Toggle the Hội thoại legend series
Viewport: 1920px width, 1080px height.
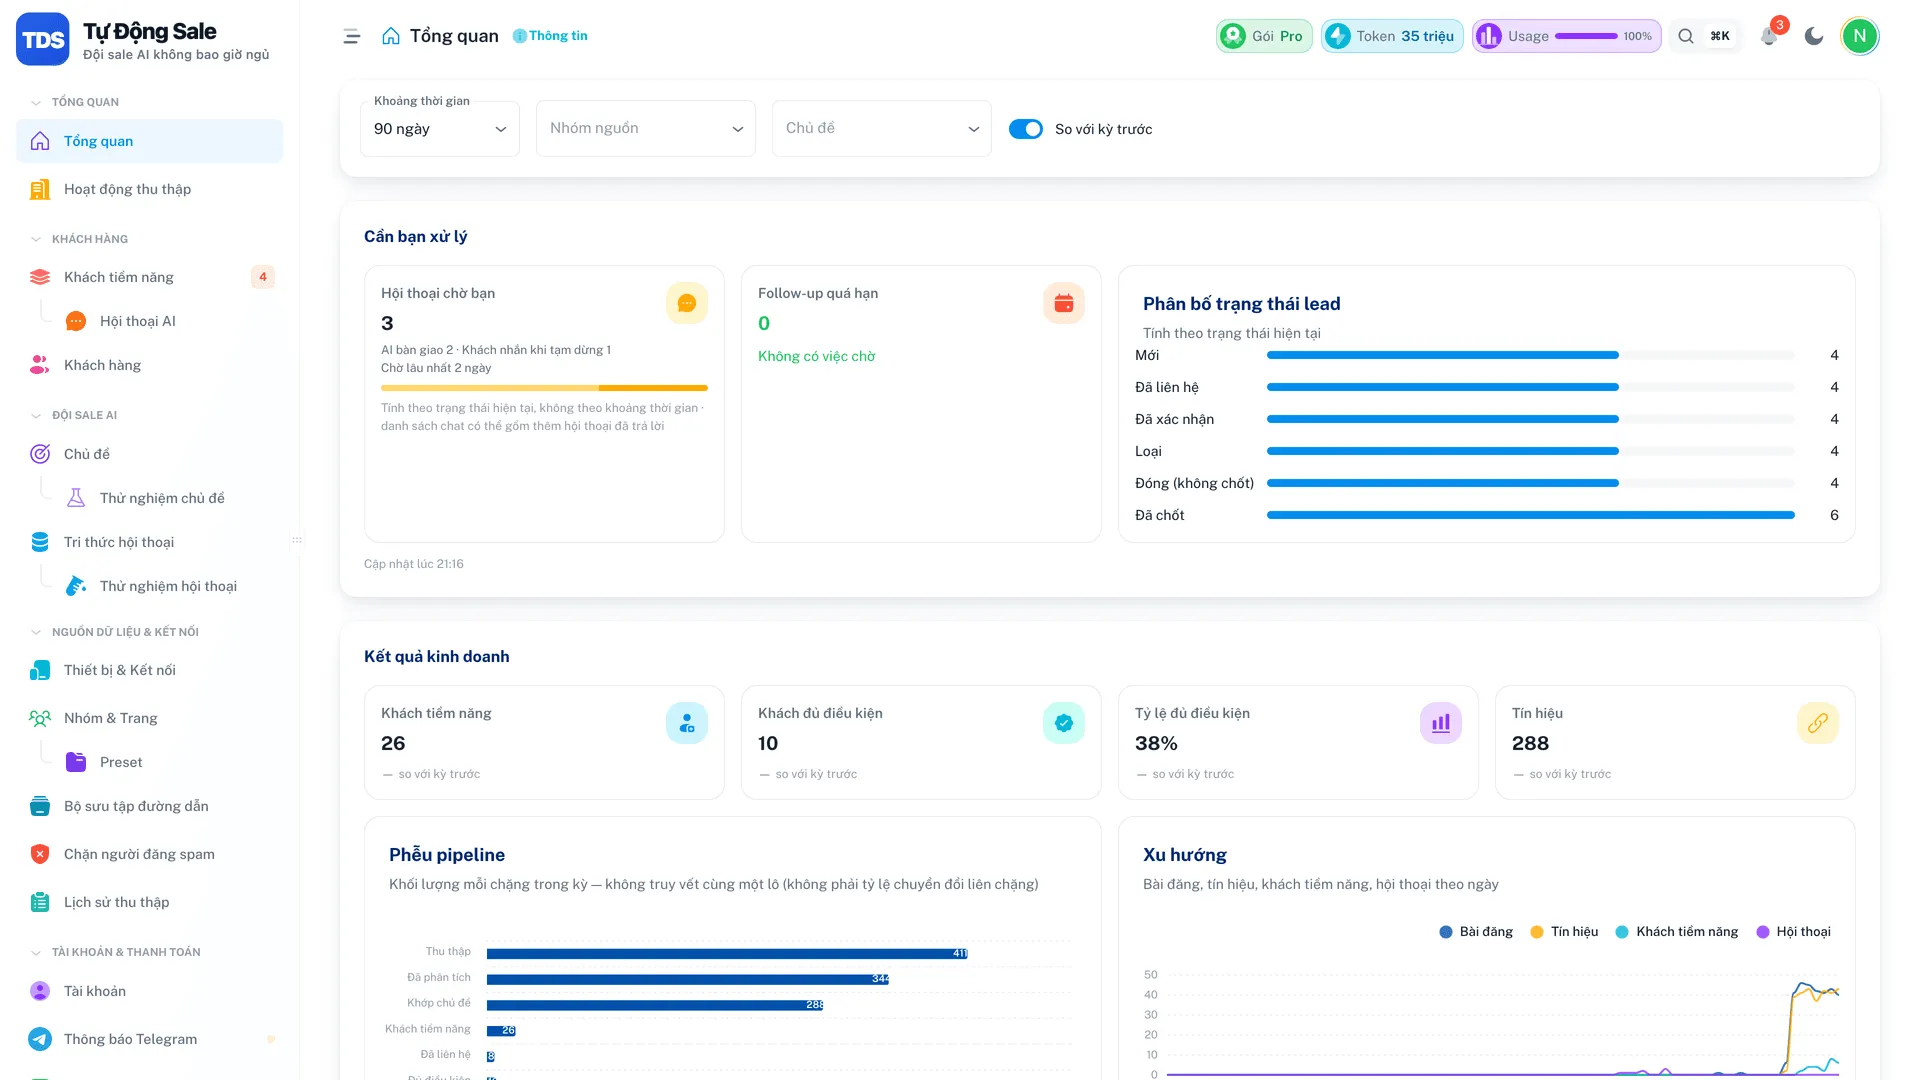[1794, 932]
